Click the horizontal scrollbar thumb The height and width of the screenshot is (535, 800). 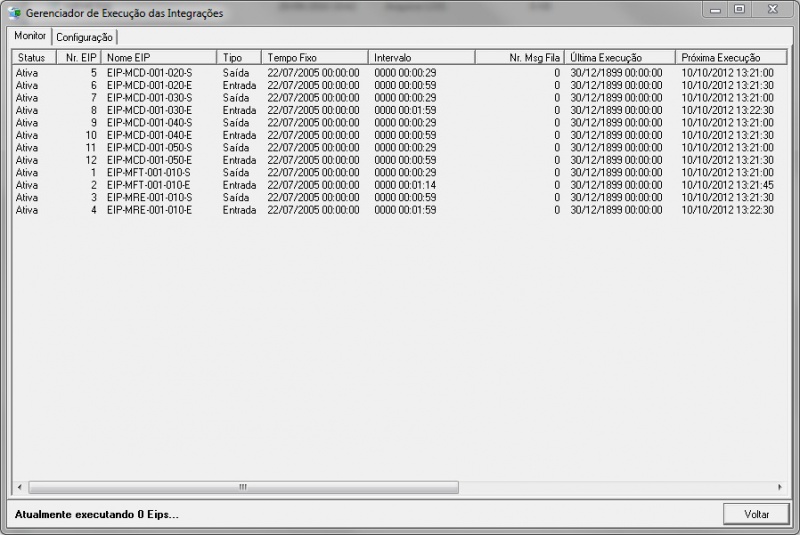243,488
